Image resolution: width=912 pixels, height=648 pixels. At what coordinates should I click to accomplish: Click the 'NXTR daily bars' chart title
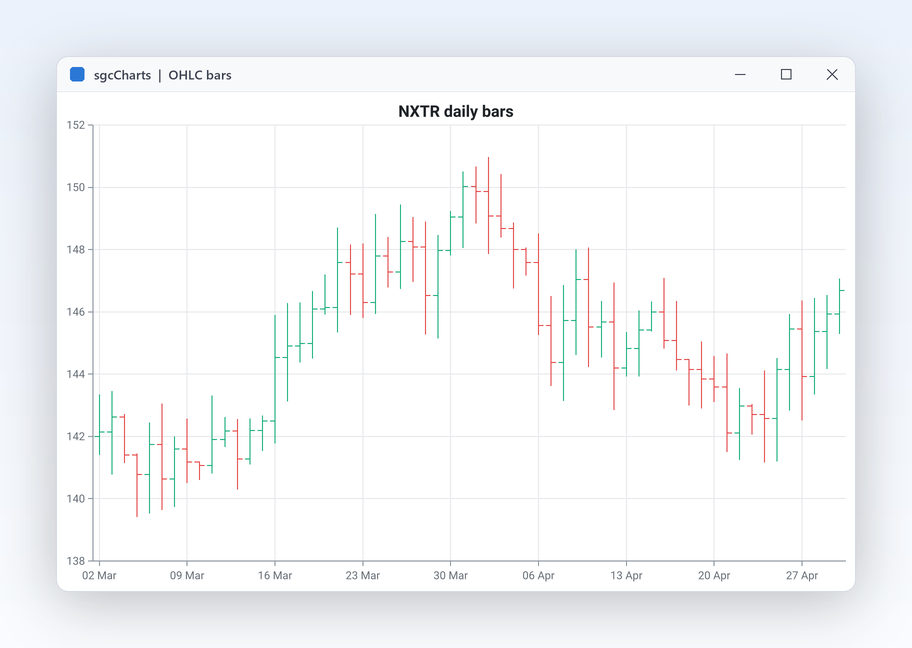click(455, 111)
